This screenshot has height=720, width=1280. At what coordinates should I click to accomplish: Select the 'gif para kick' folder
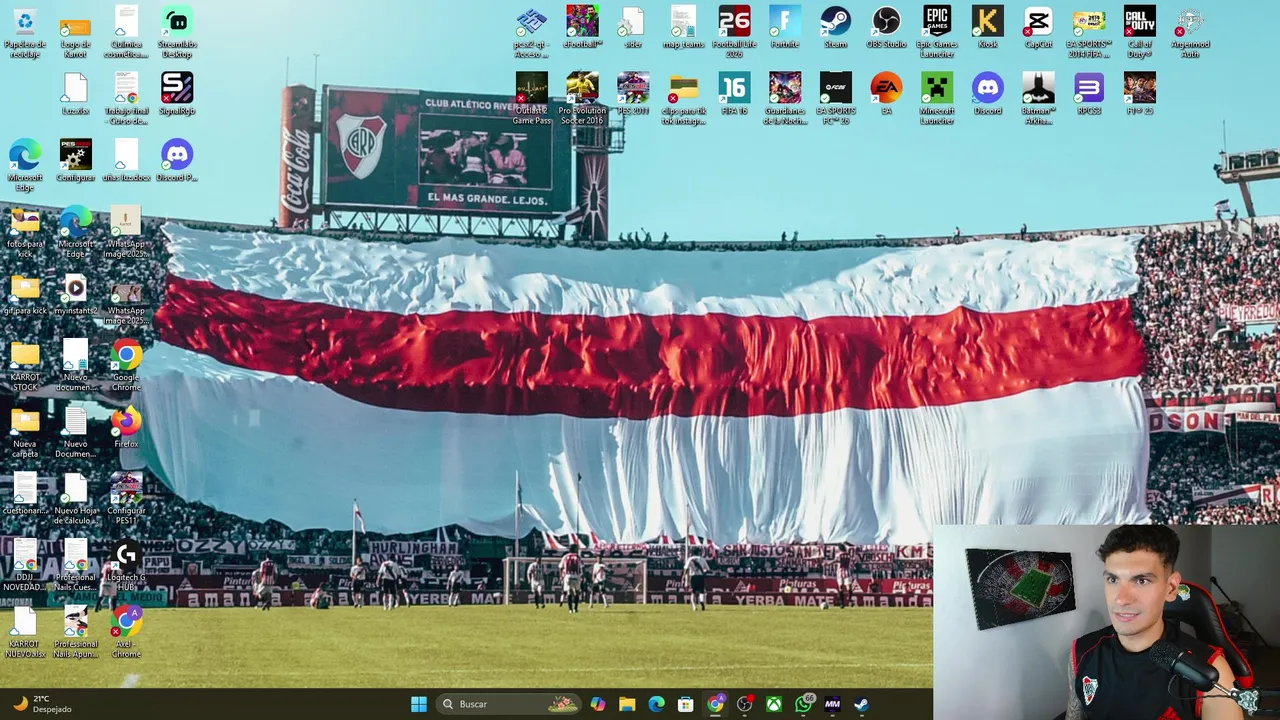coord(25,294)
